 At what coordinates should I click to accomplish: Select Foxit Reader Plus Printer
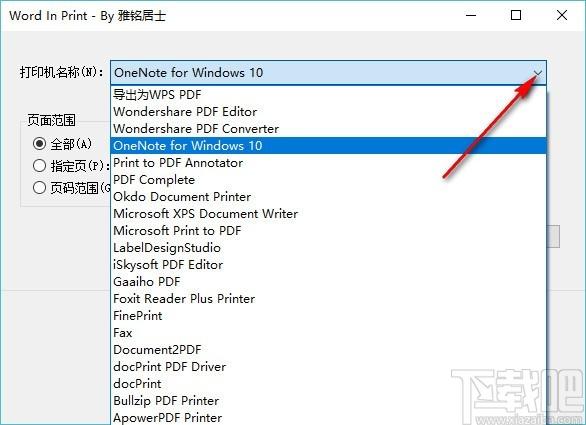[329, 299]
